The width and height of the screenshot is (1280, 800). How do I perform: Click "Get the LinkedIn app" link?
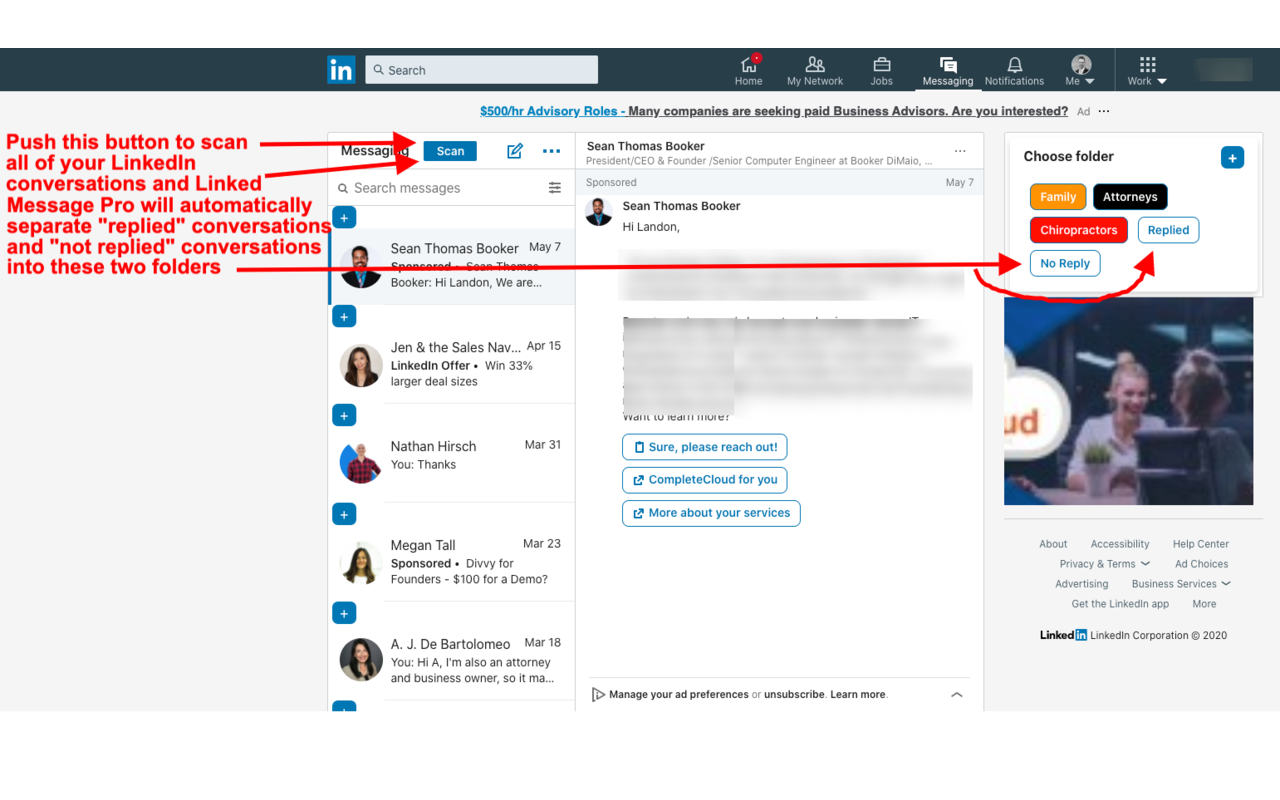1120,604
